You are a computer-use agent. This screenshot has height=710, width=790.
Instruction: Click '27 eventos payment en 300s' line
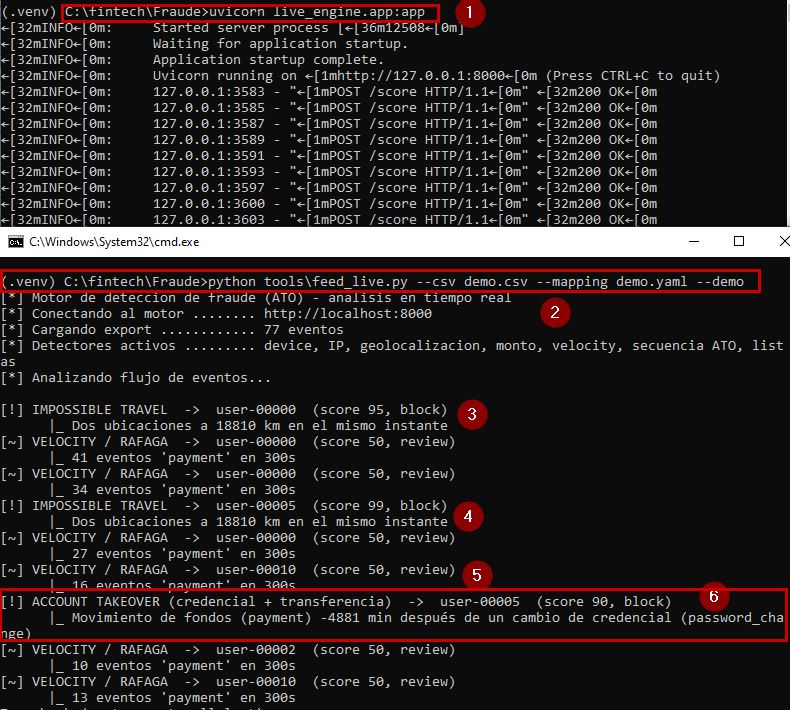point(173,553)
